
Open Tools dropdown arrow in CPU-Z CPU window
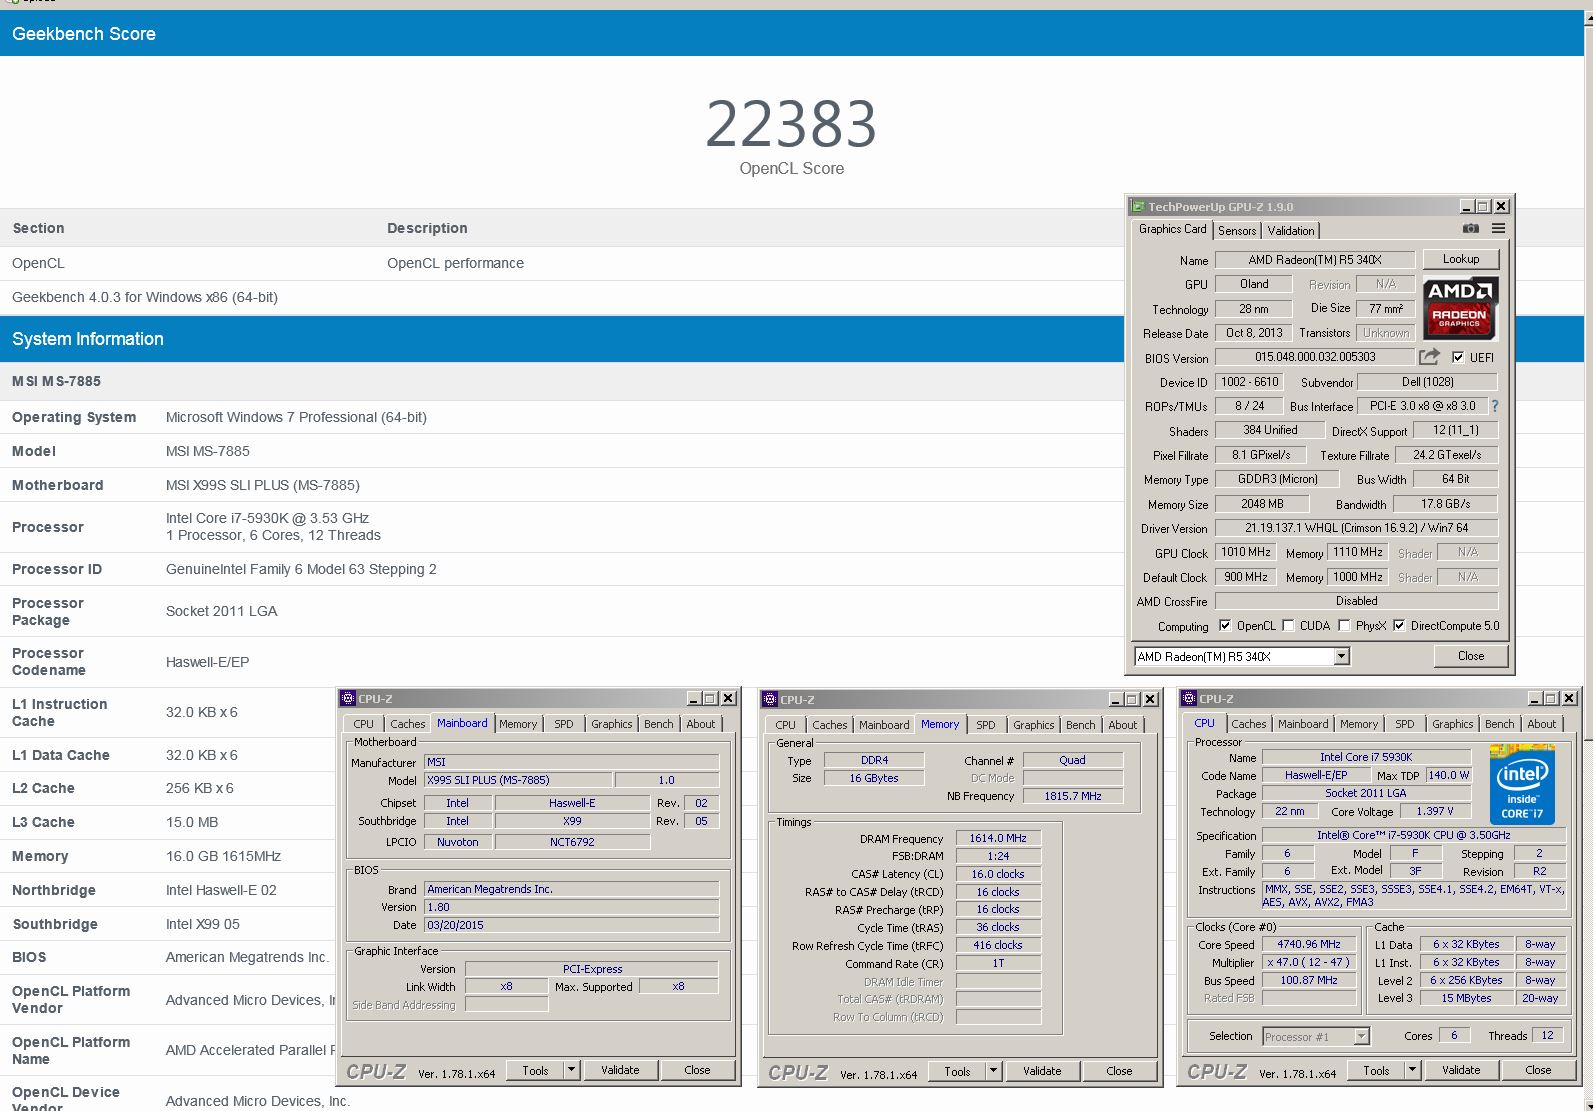click(x=1412, y=1070)
